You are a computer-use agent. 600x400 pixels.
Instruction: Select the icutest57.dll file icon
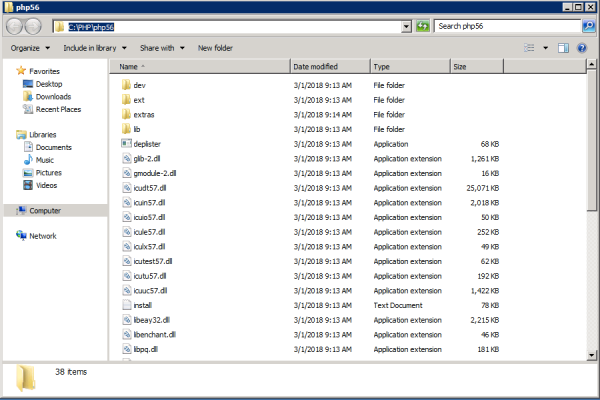click(127, 261)
